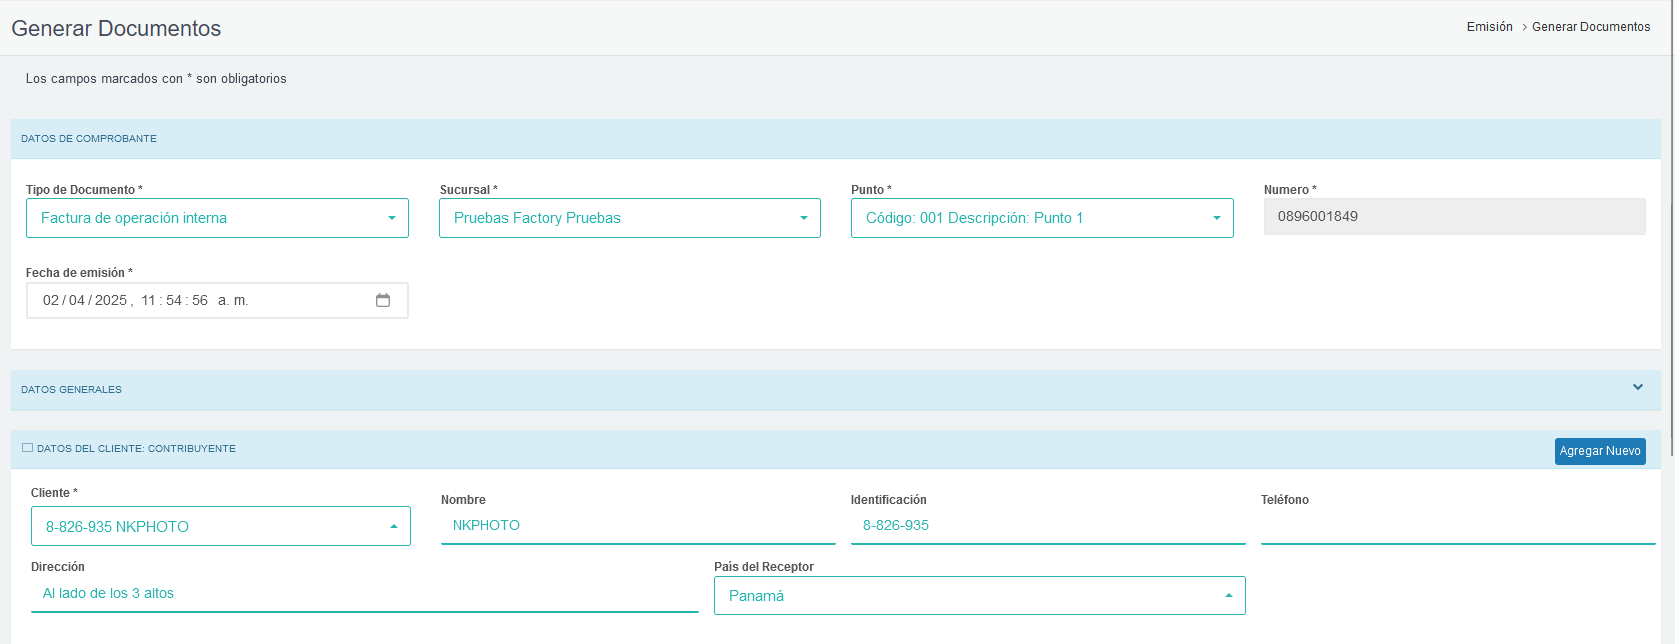The width and height of the screenshot is (1675, 644).
Task: Click the Numero field showing 0896001849
Action: point(1454,217)
